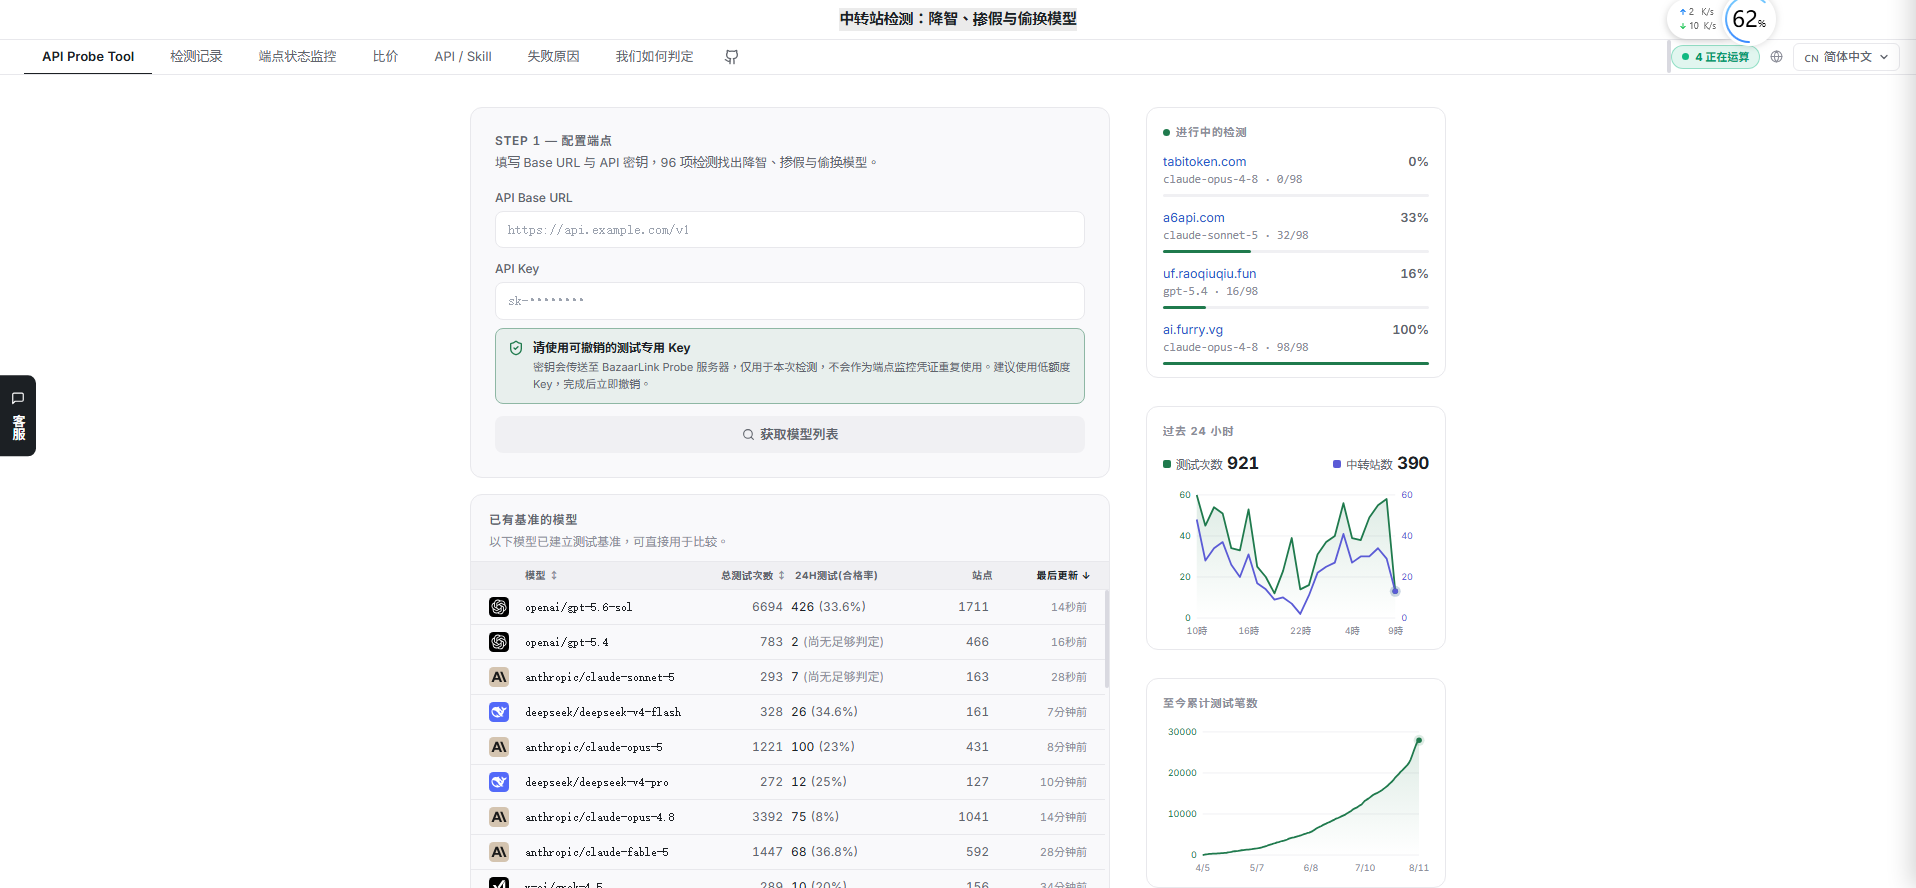Screen dimensions: 1916x888
Task: Select the anthropic/claude-opus-5 model name
Action: pos(594,747)
